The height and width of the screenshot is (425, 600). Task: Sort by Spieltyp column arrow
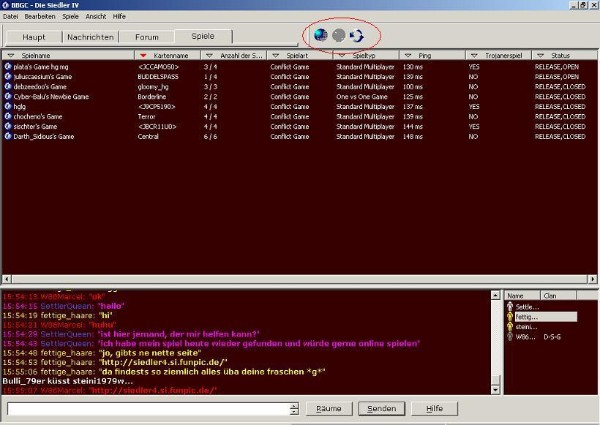pyautogui.click(x=342, y=56)
